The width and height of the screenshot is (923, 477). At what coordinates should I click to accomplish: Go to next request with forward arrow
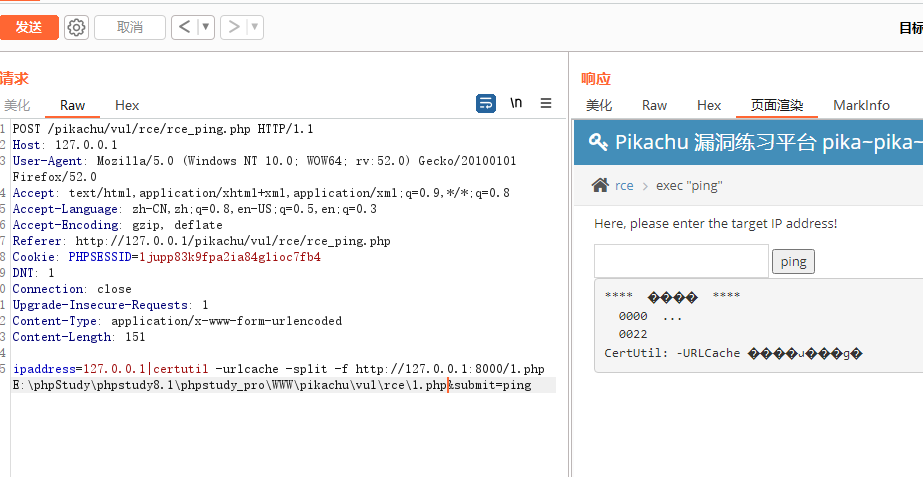click(x=234, y=27)
